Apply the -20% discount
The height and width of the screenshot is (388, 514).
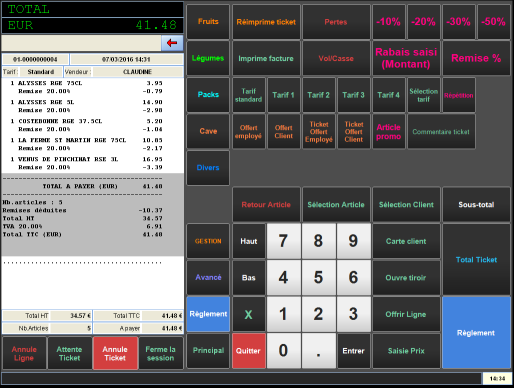(x=424, y=22)
